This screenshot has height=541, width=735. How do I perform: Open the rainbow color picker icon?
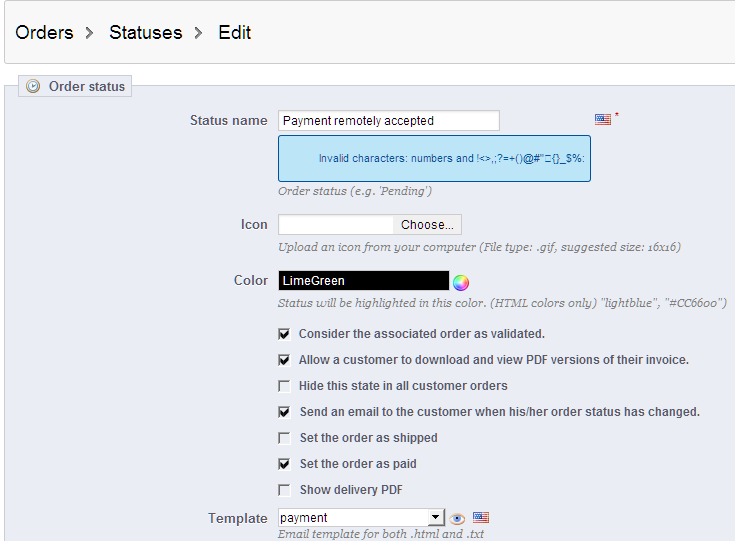point(461,282)
